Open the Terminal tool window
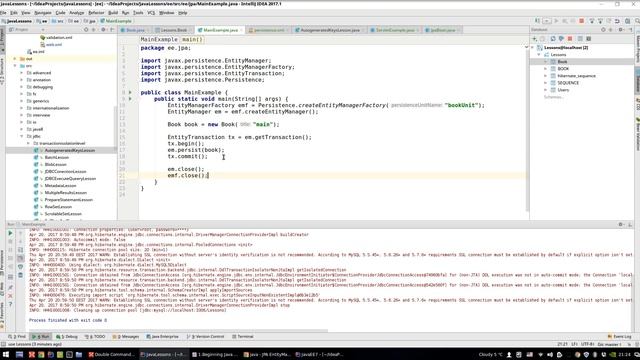Screen dimensions: 640x360 (x=243, y=337)
